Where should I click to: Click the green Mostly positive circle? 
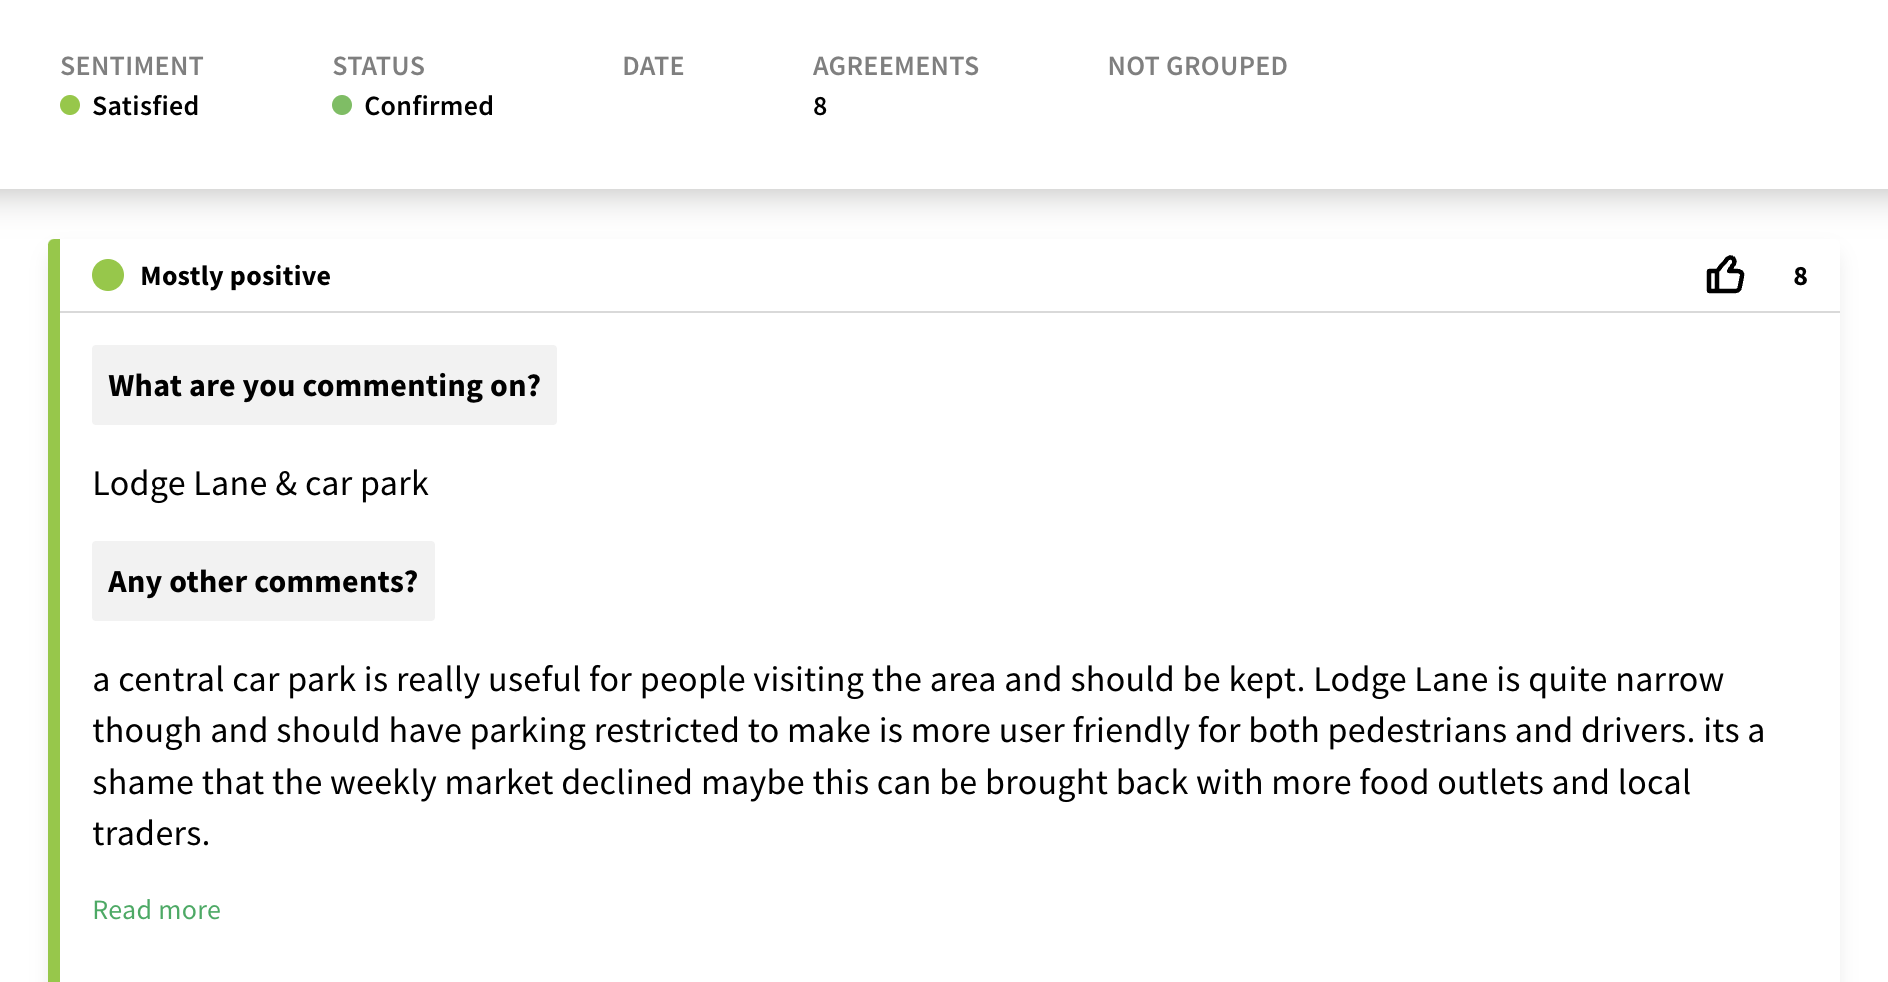pos(108,275)
